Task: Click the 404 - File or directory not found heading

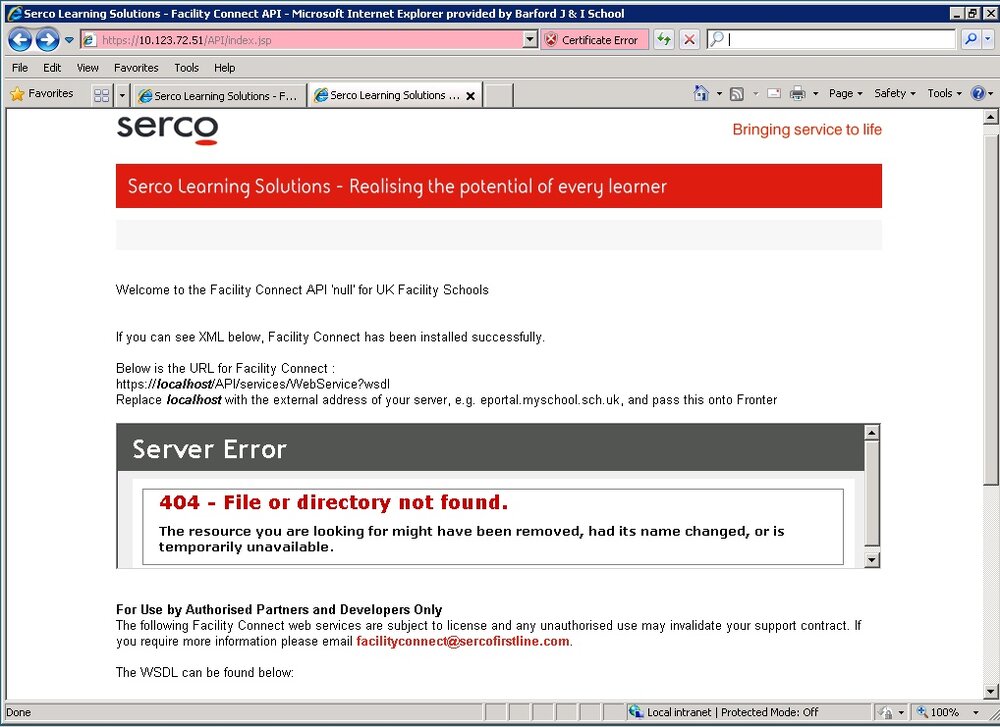Action: (334, 503)
